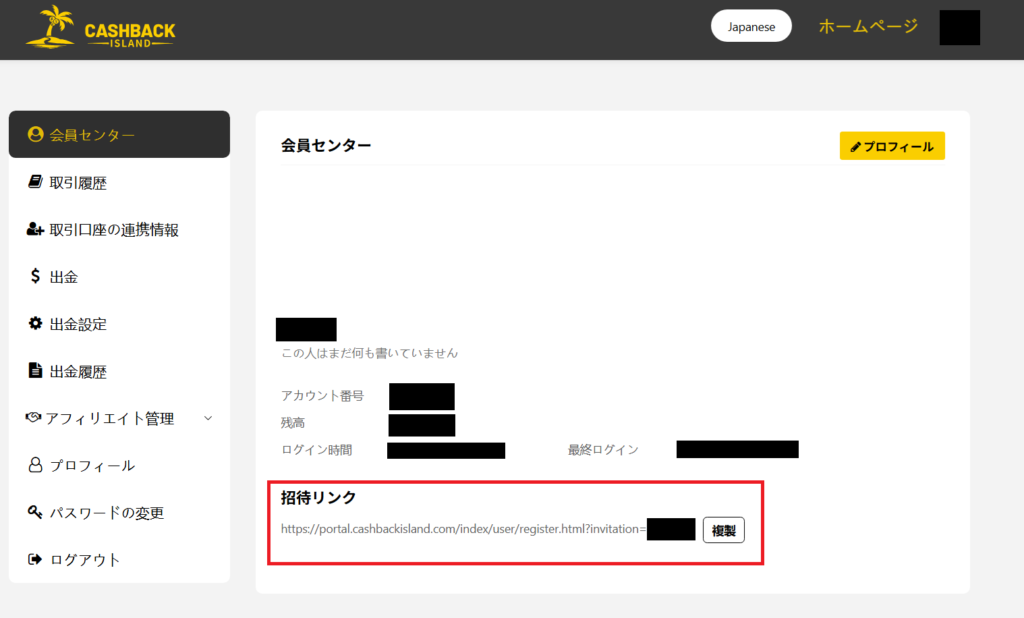Open 取引口座の連携情報 menu entry

coord(114,230)
